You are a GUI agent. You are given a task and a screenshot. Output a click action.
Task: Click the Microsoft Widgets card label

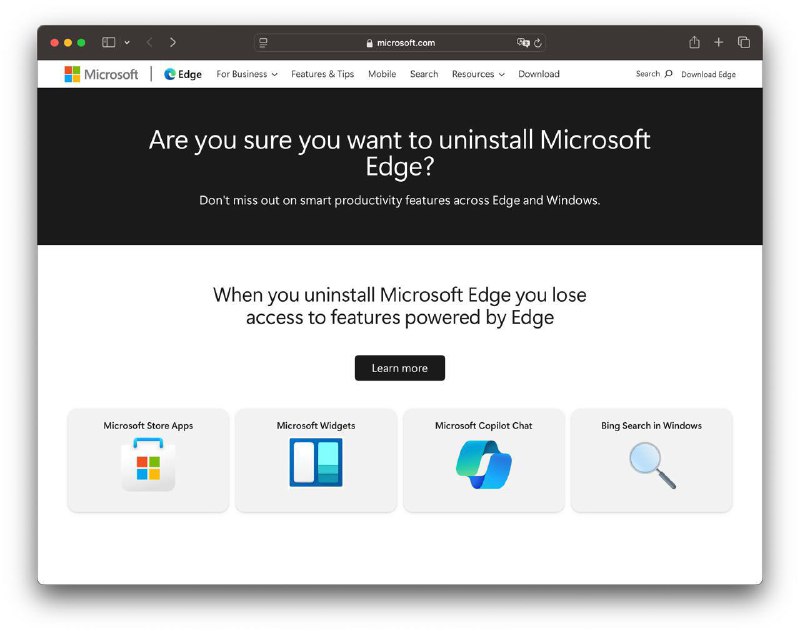click(x=316, y=425)
